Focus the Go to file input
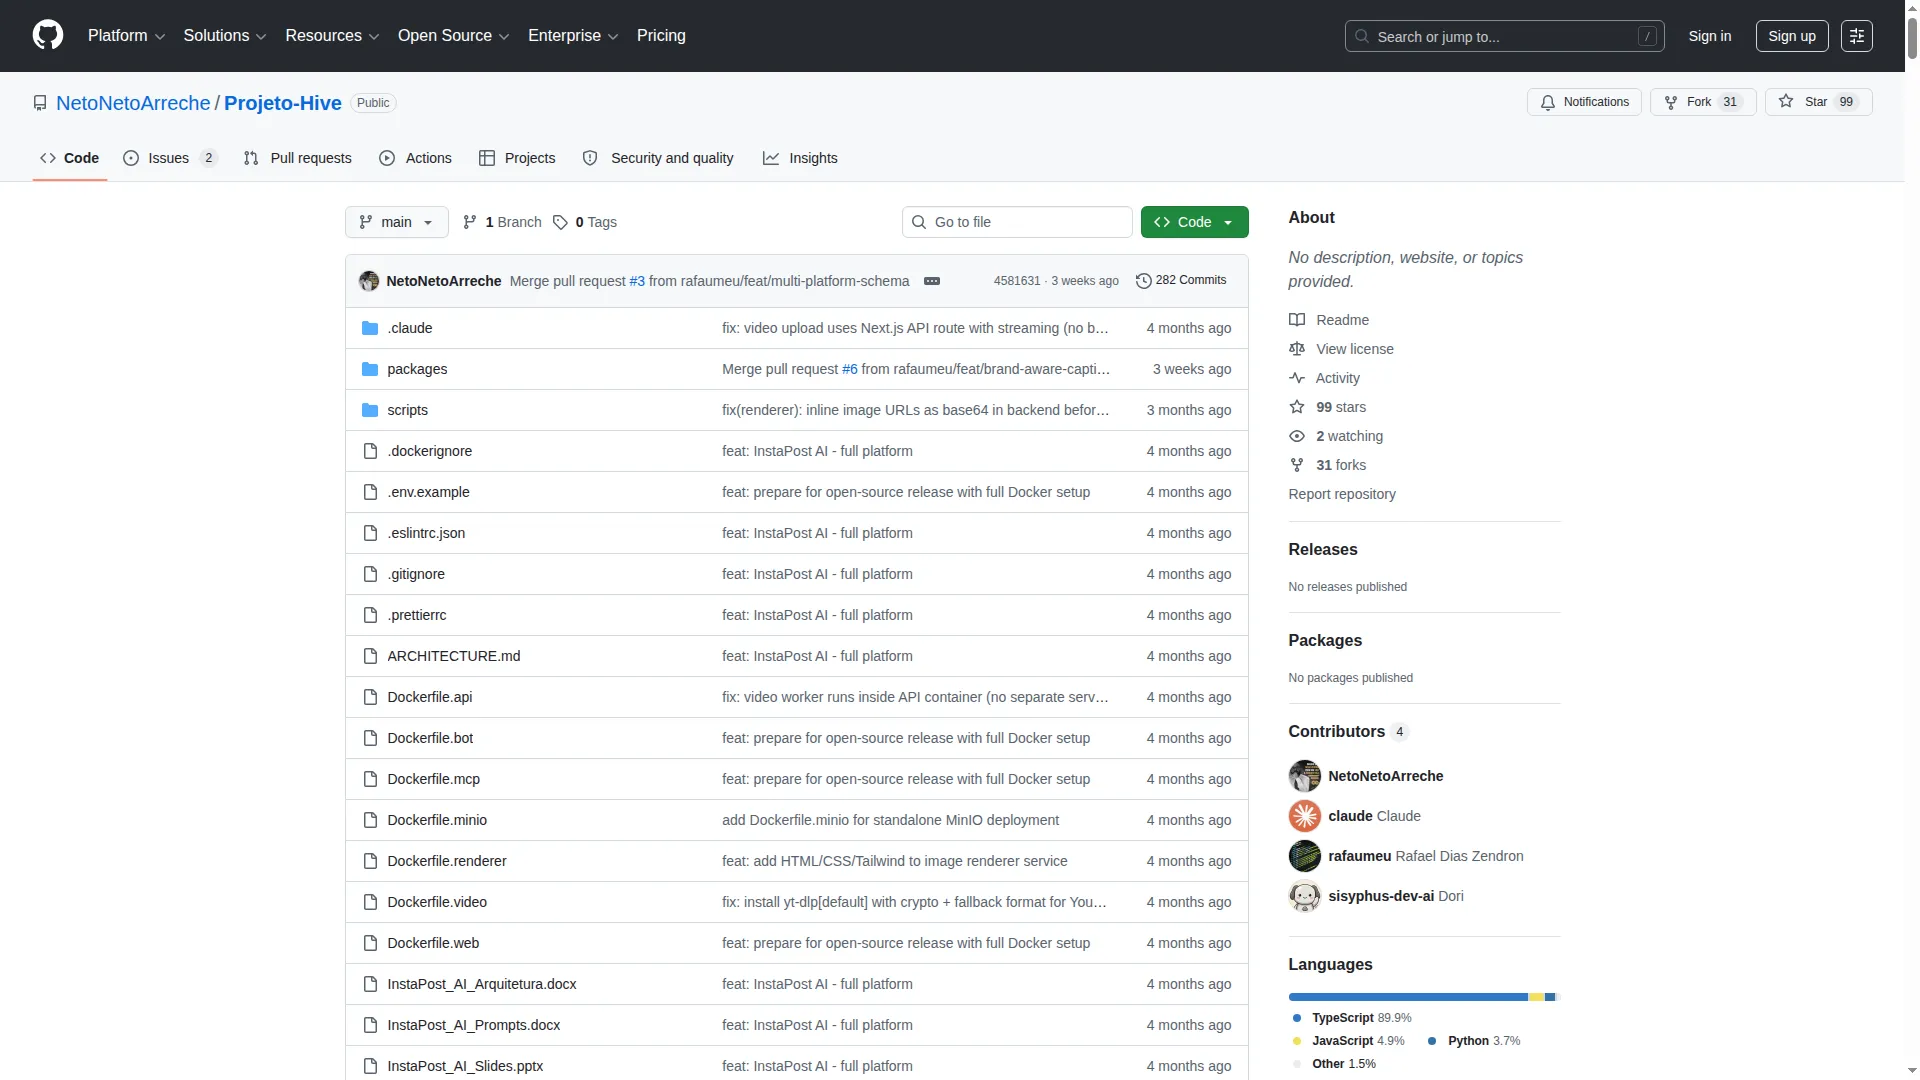Image resolution: width=1920 pixels, height=1080 pixels. (1017, 222)
